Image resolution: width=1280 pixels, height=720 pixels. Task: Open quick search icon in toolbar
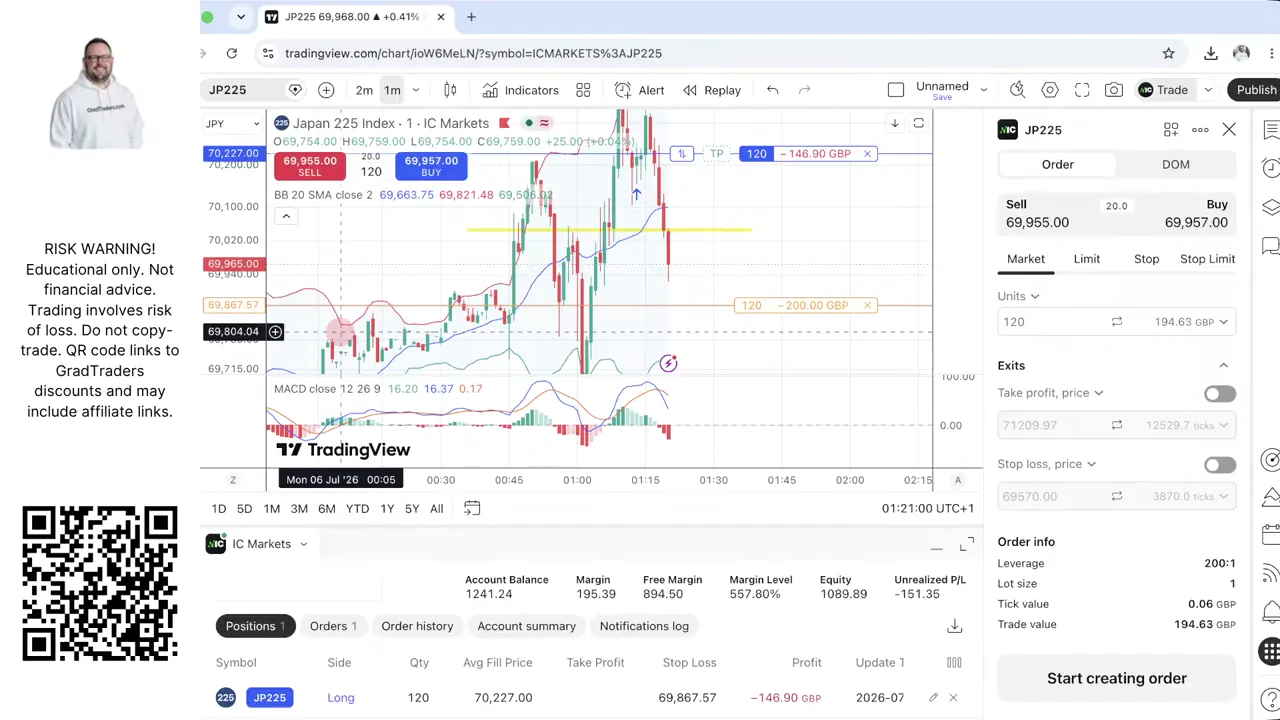1017,90
